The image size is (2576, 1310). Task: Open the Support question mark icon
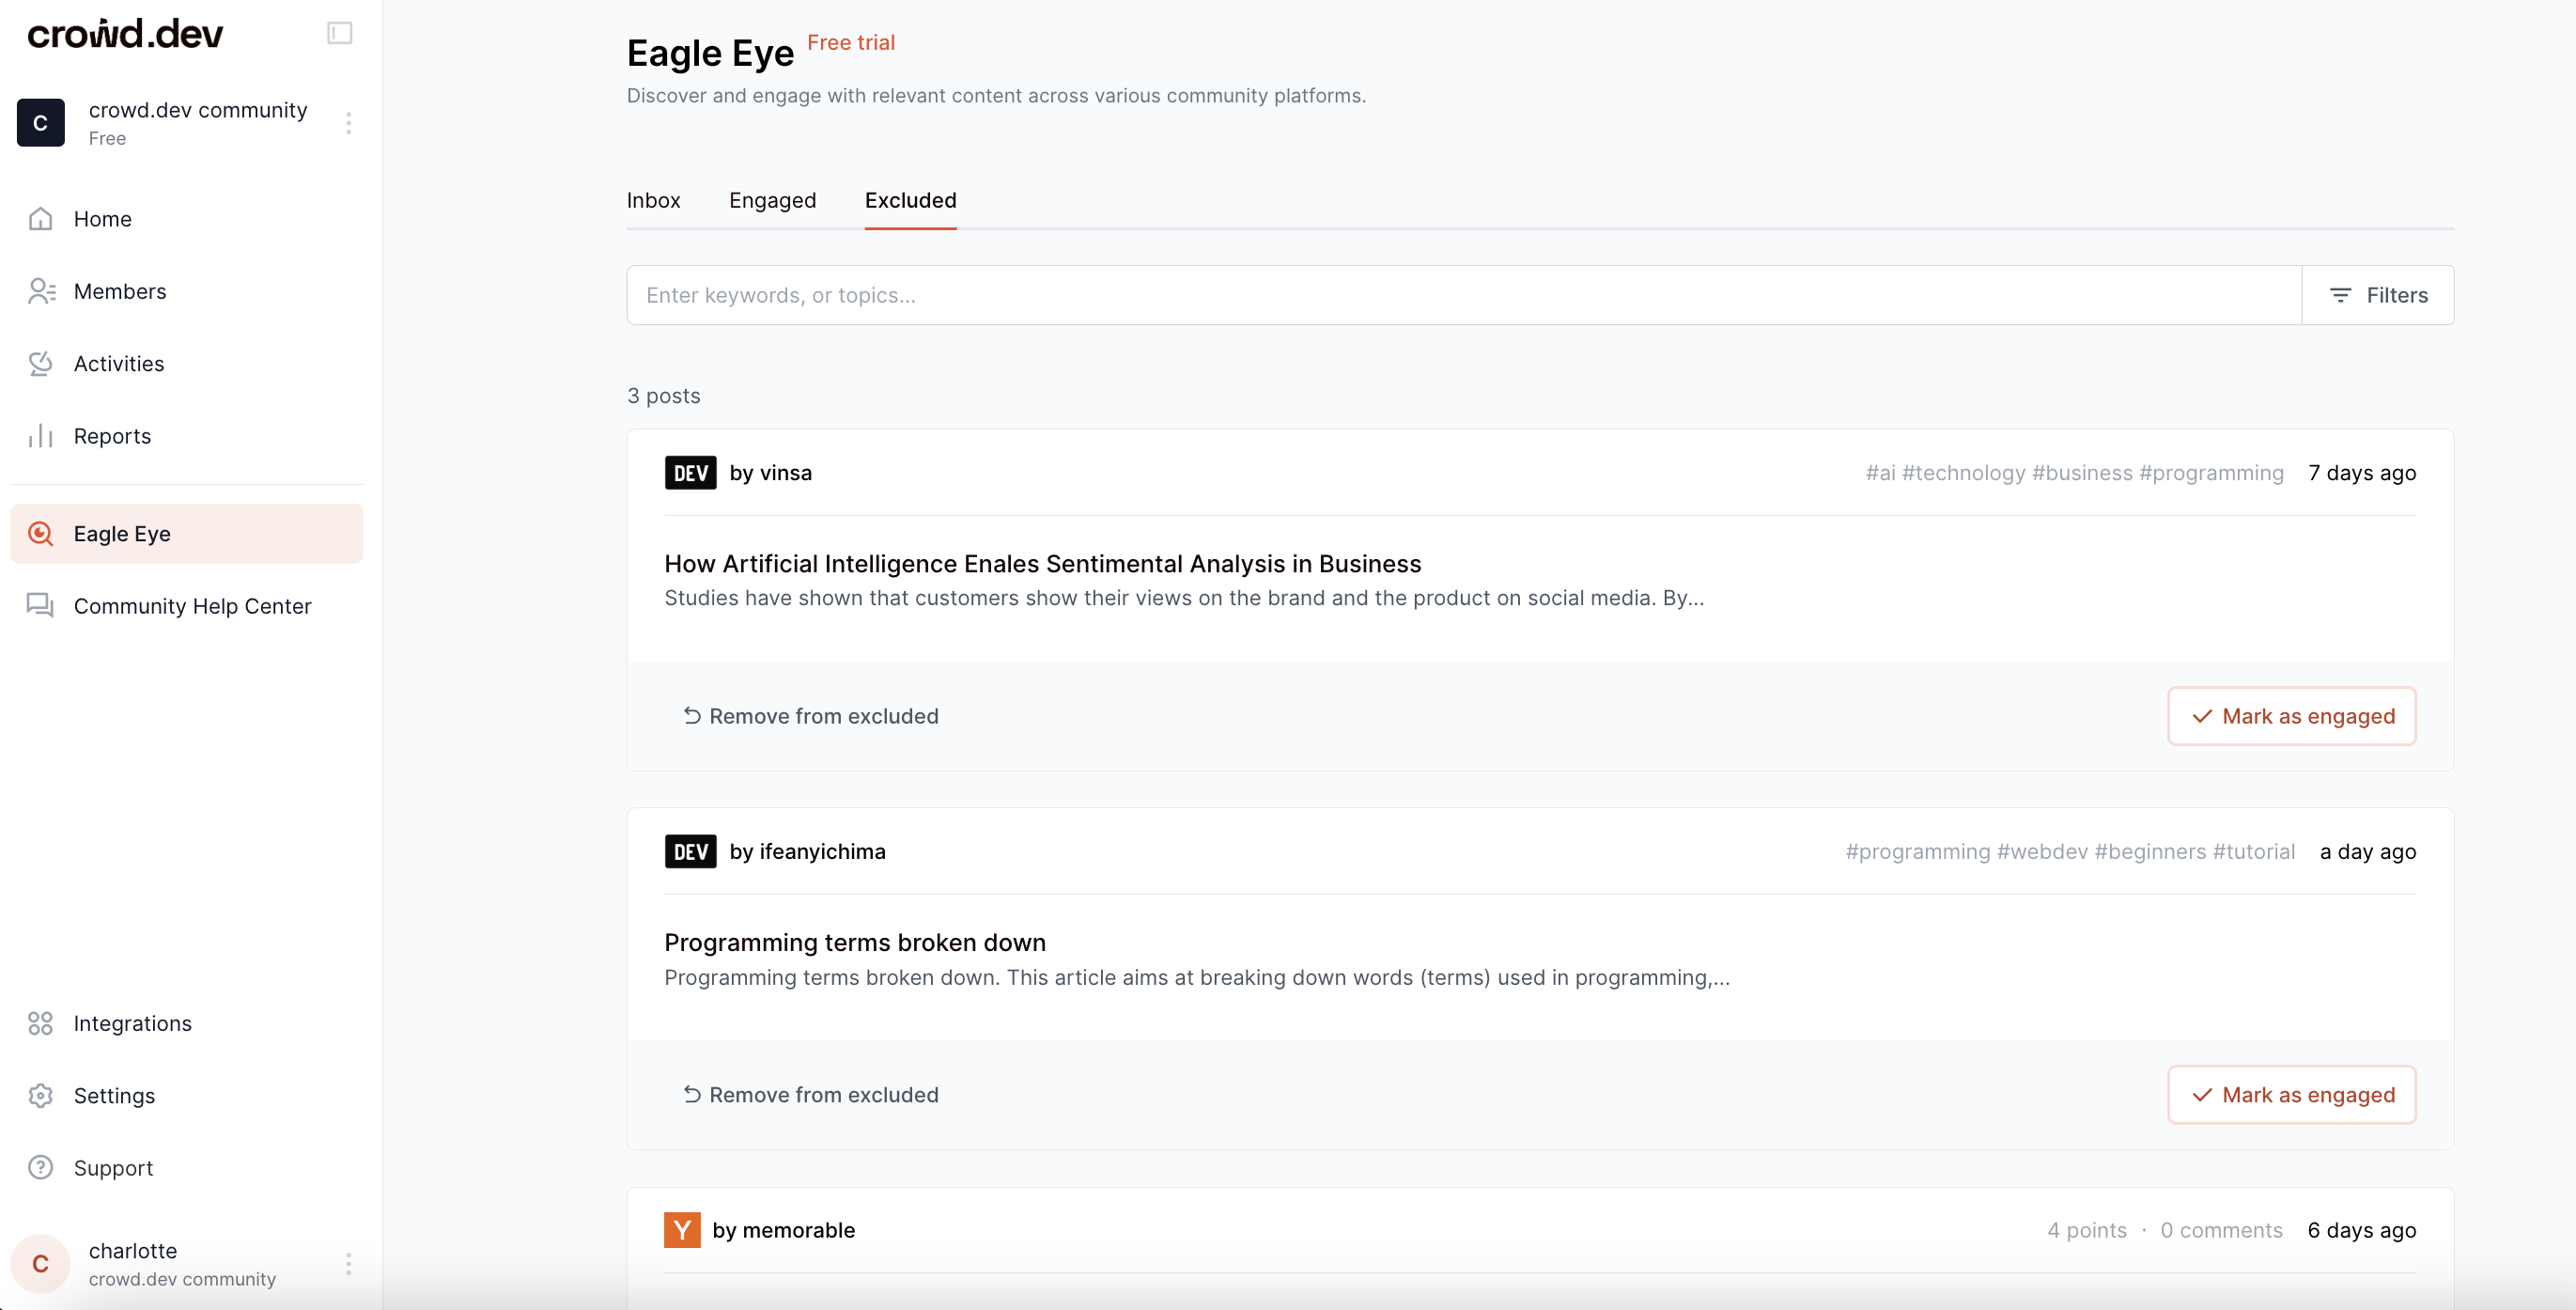[40, 1168]
